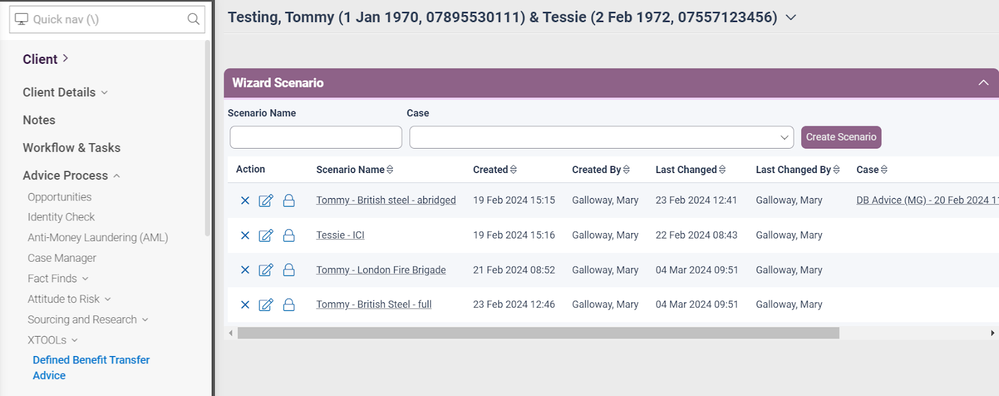Focus the Scenario Name input field
The image size is (999, 396).
[x=316, y=138]
